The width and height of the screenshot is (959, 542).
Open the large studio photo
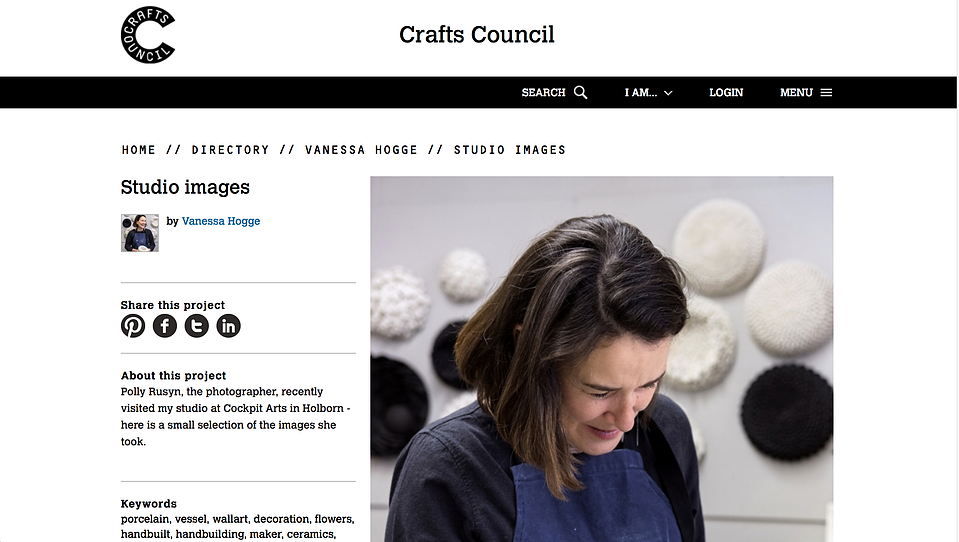click(x=601, y=359)
